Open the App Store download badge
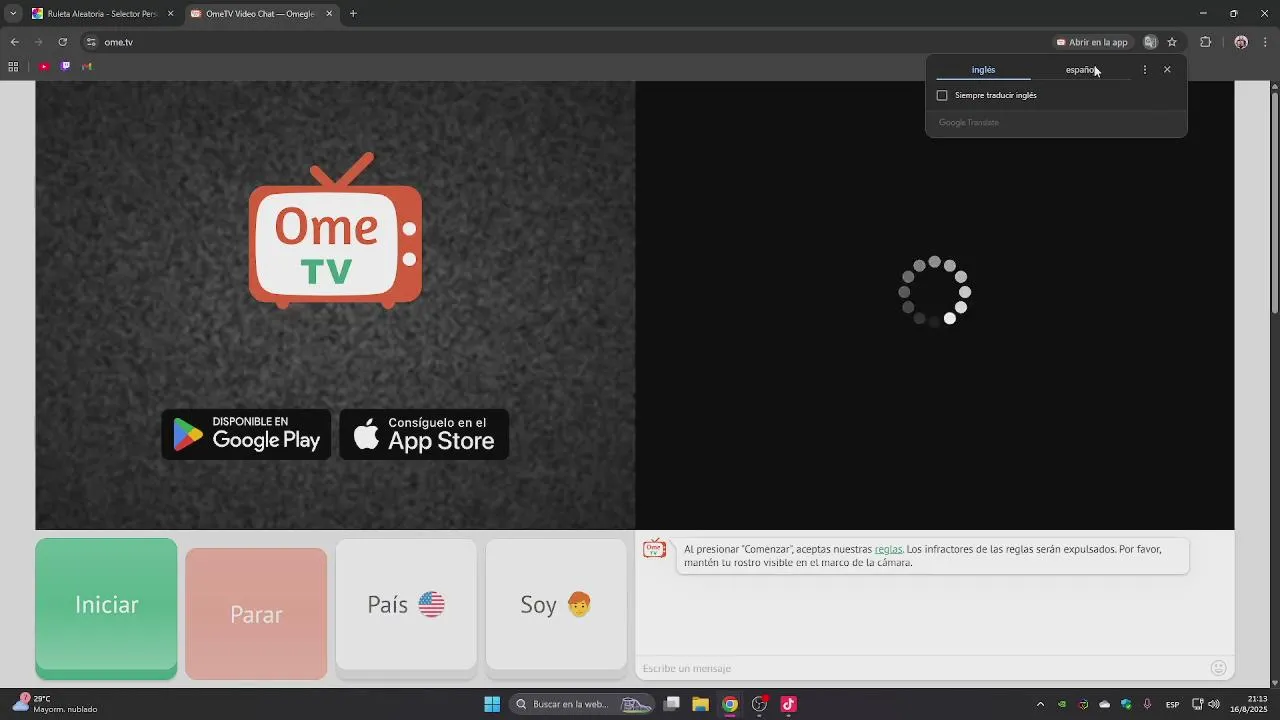 tap(424, 434)
